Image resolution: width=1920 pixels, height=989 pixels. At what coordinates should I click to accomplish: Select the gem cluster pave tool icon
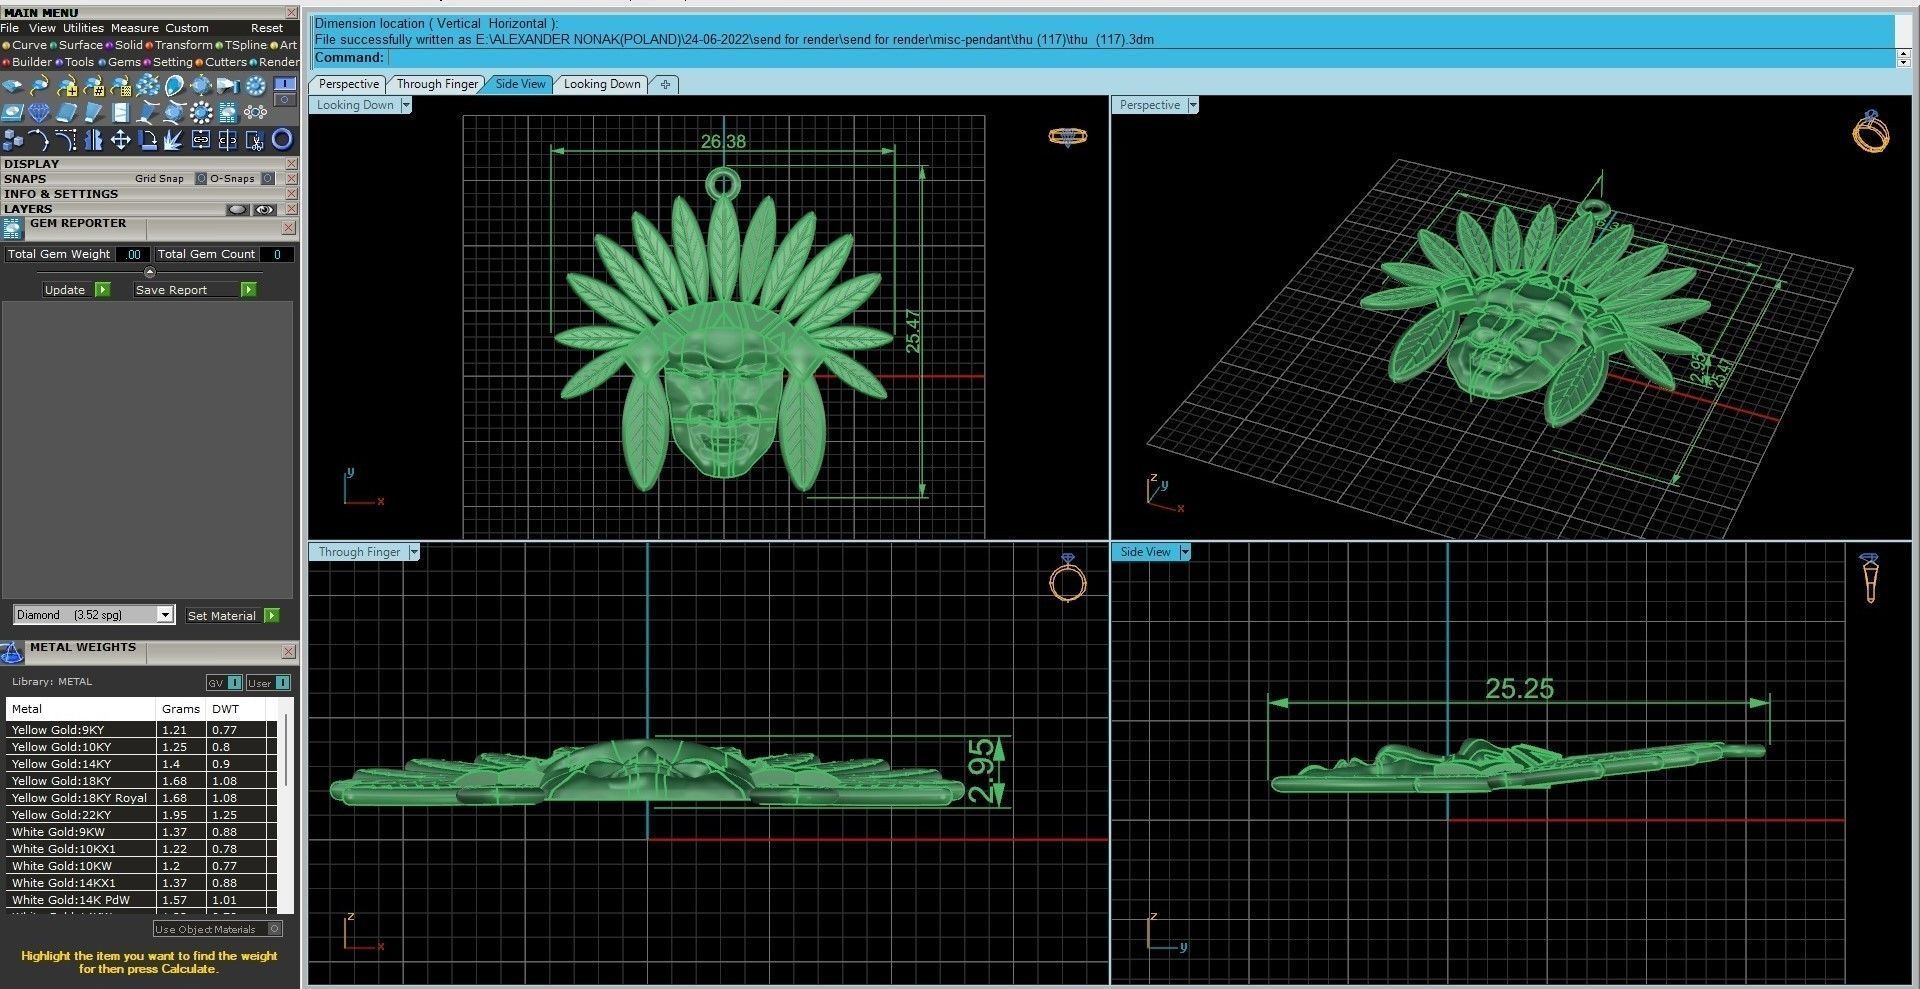(148, 86)
